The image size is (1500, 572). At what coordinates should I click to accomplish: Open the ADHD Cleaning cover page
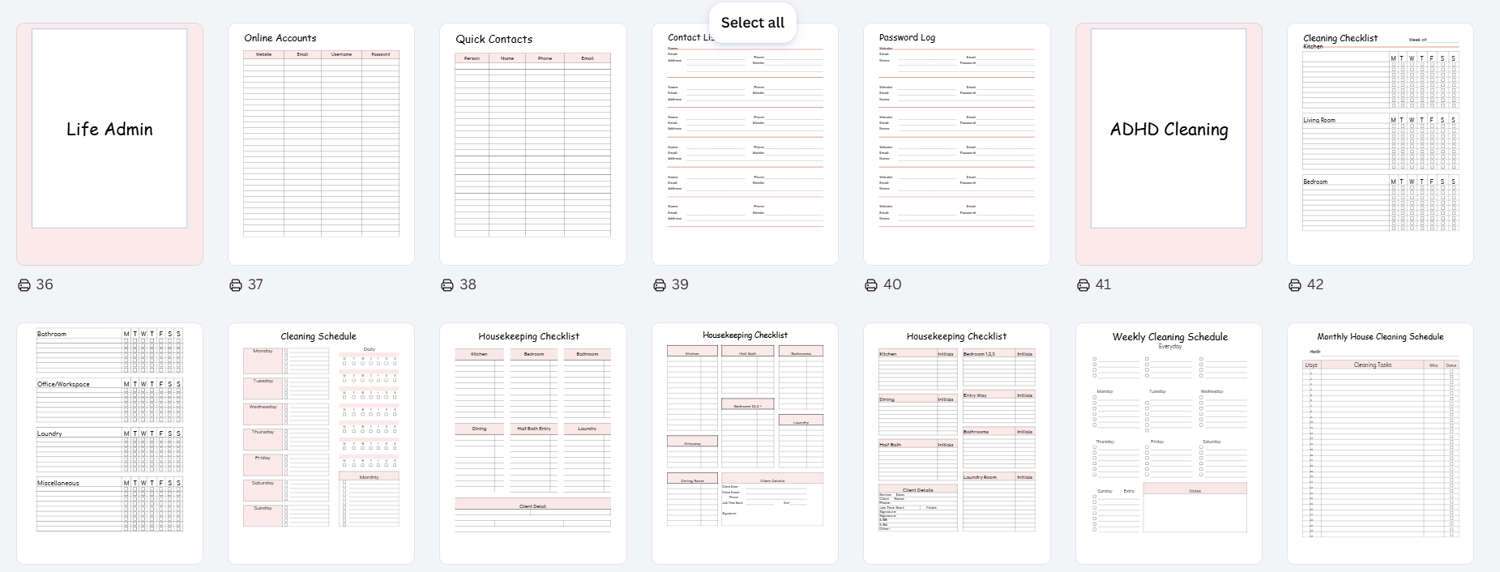1169,144
